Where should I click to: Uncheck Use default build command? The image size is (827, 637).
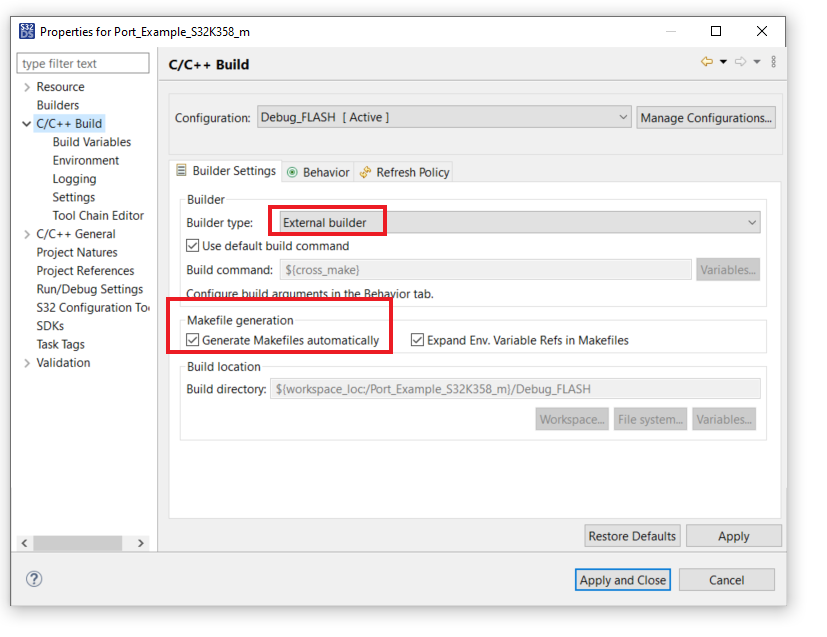click(x=193, y=245)
